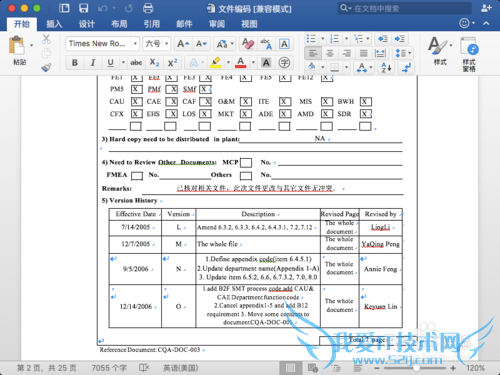
Task: Check the MCP box
Action: coord(246,163)
